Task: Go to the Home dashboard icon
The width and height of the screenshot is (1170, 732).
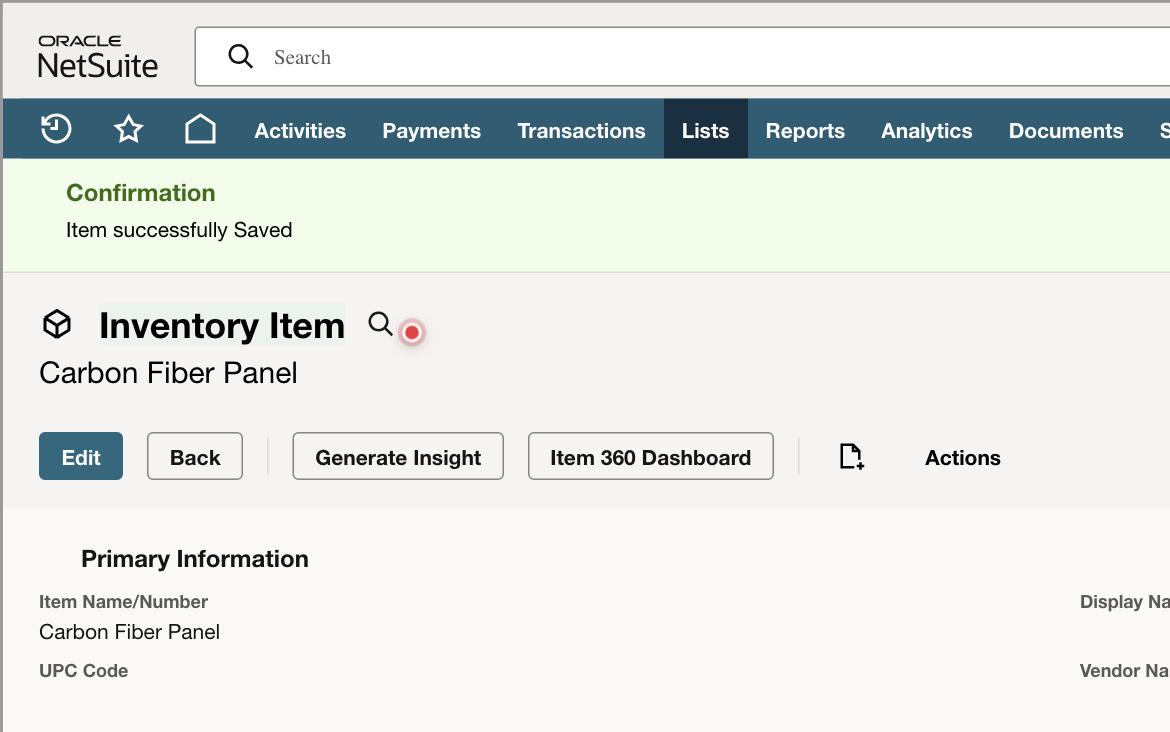Action: pos(200,129)
